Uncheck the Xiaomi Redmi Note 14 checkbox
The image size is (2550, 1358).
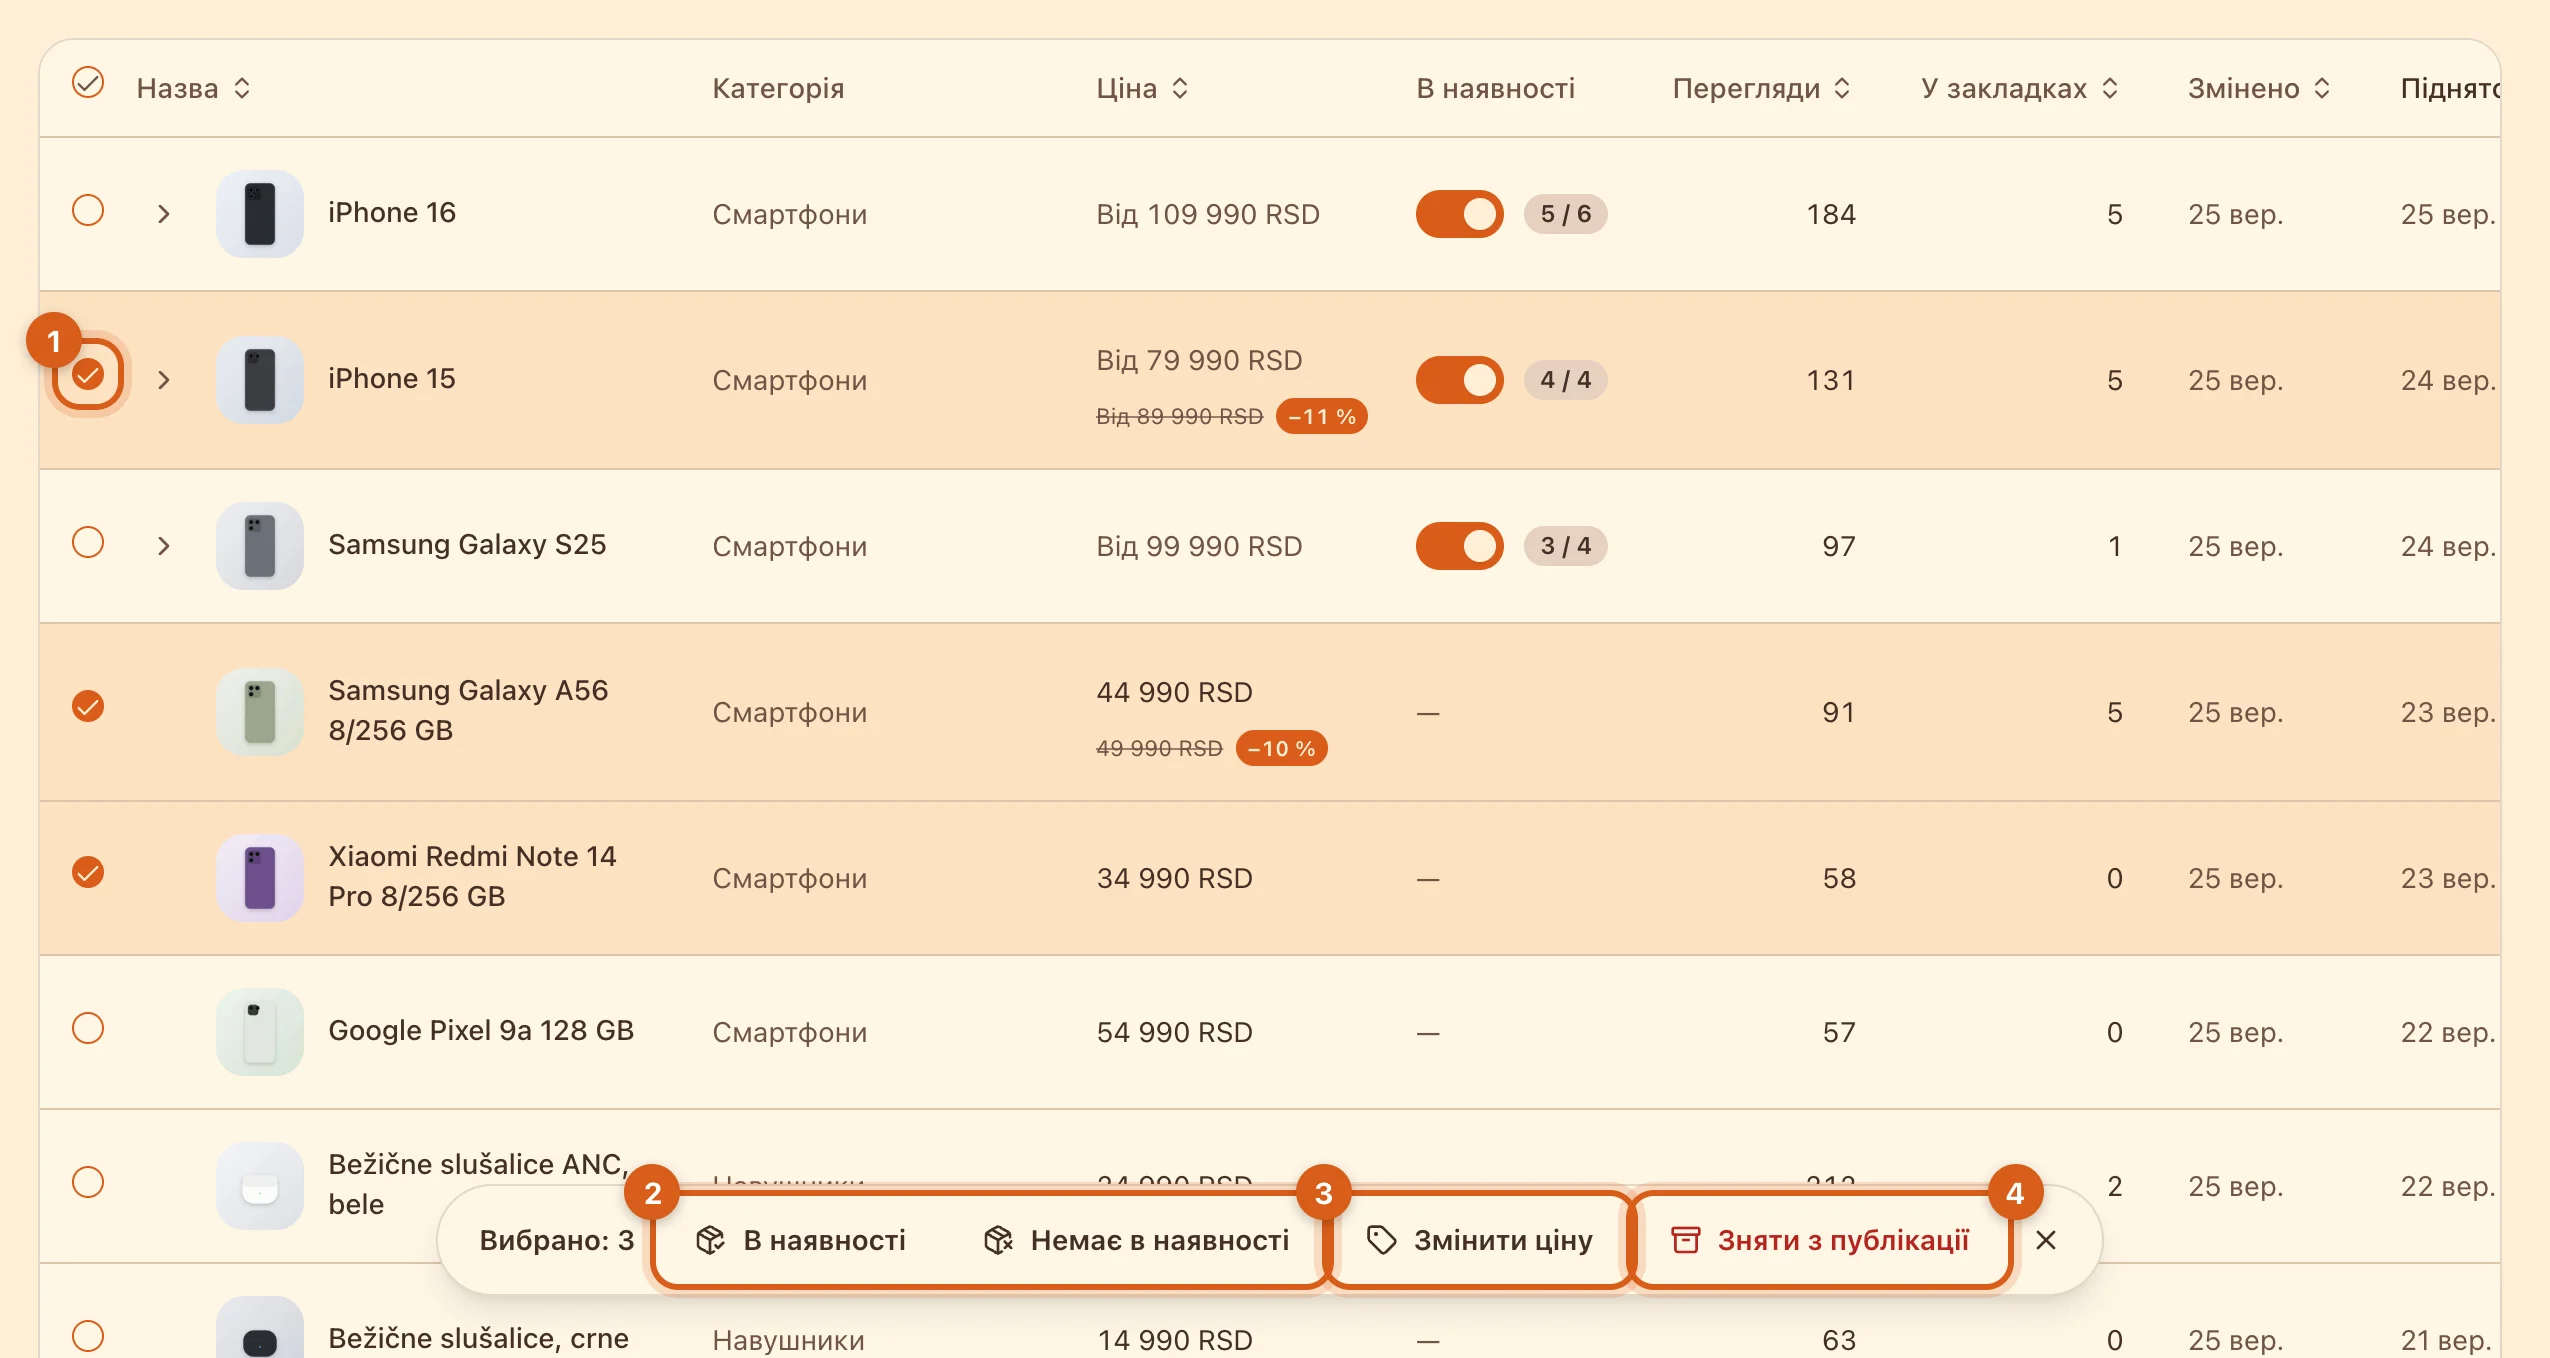(x=88, y=873)
